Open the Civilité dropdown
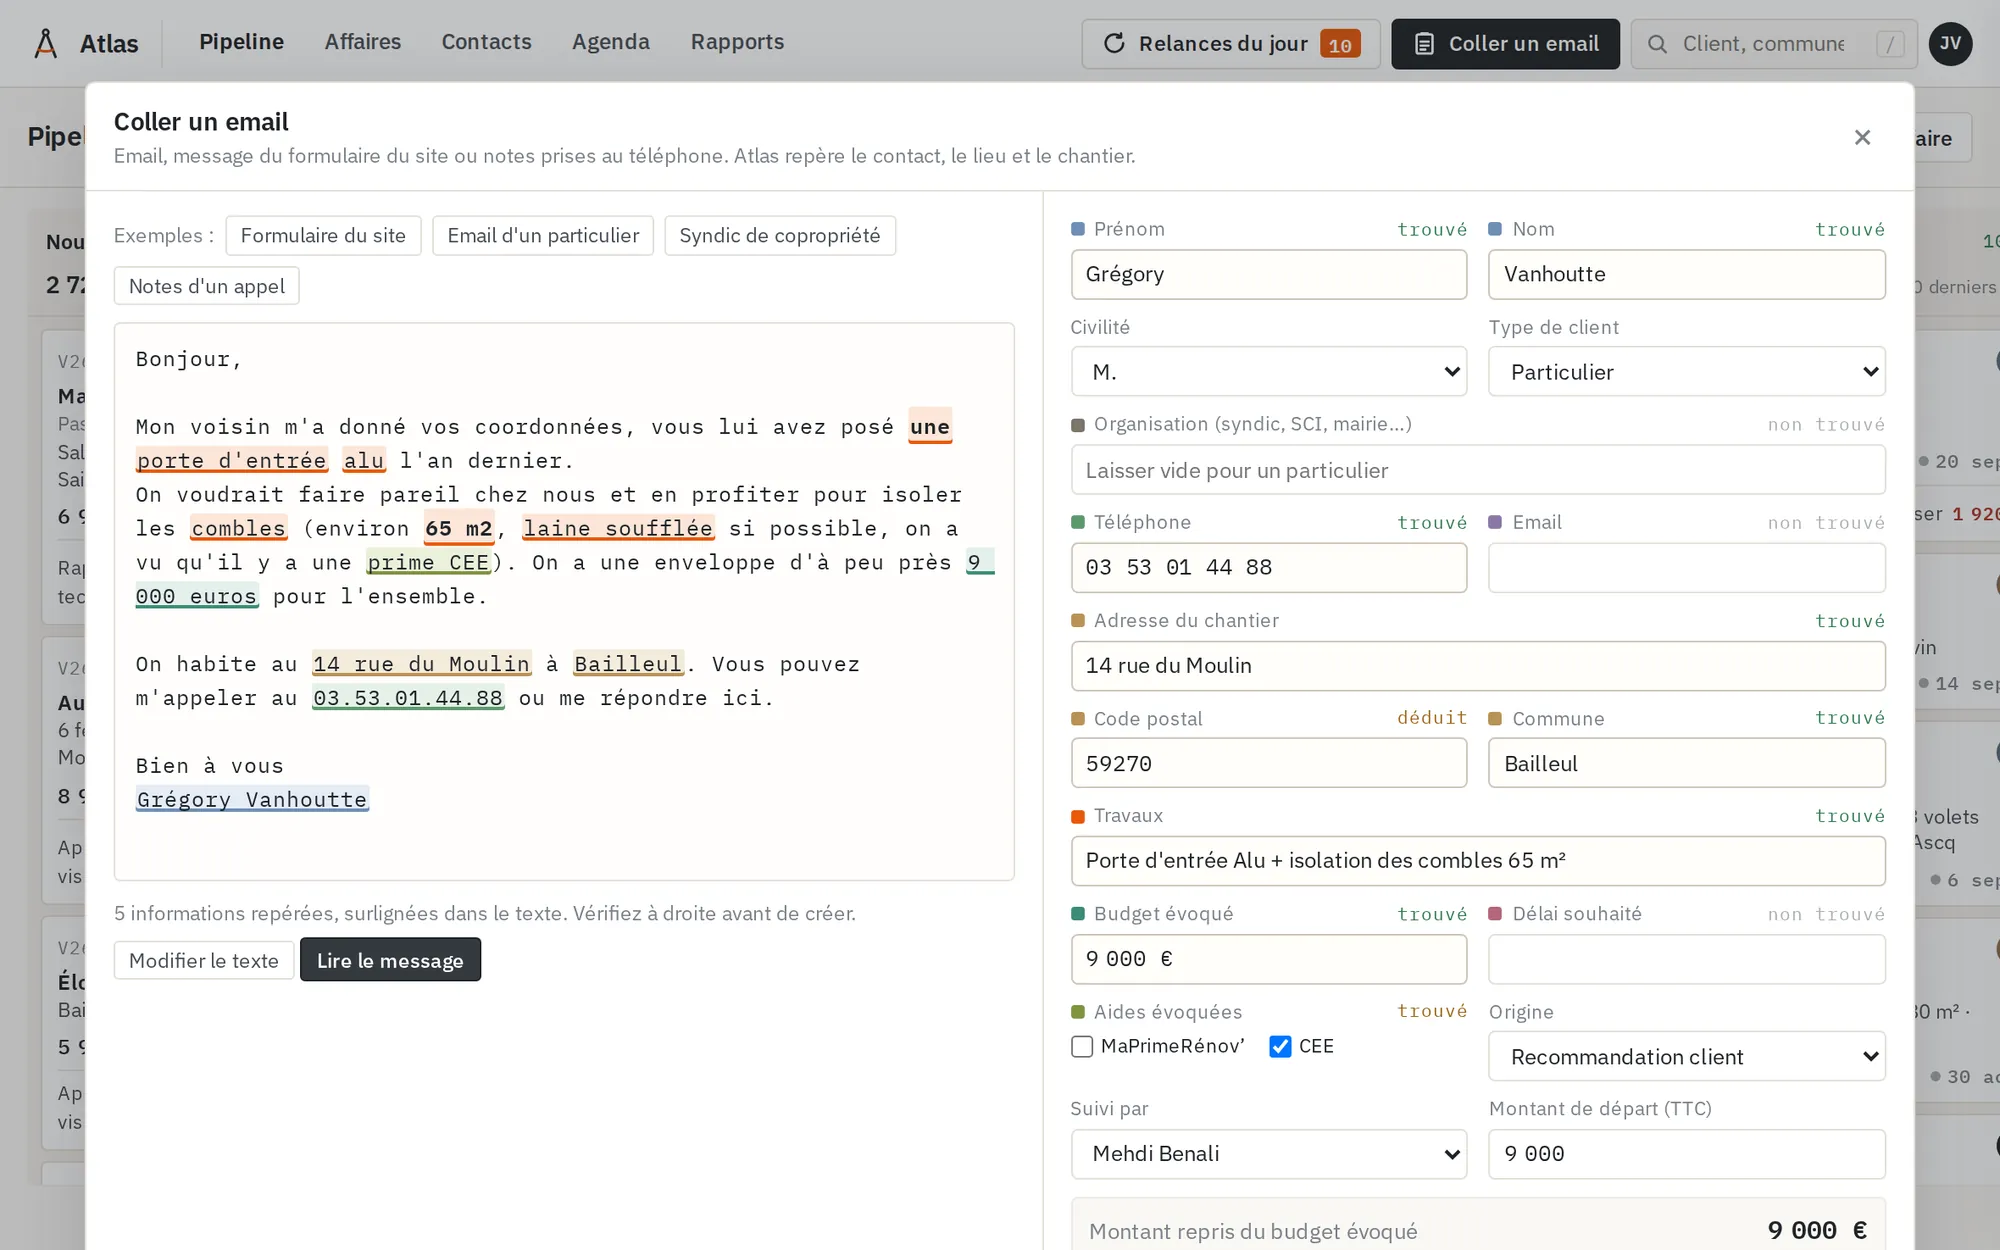 tap(1269, 372)
